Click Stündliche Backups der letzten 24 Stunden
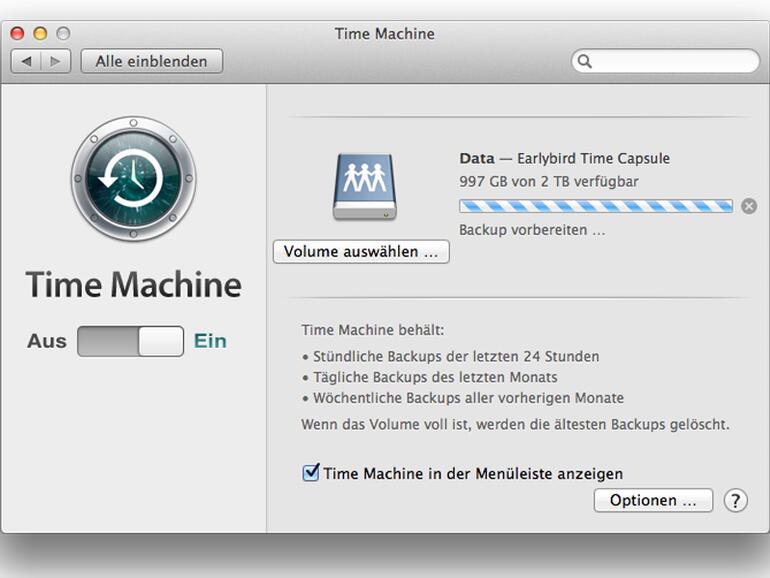 456,357
